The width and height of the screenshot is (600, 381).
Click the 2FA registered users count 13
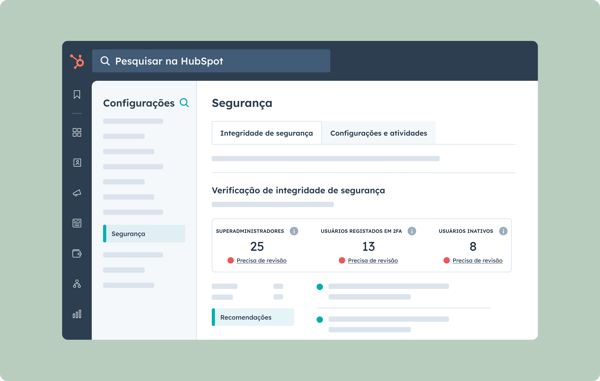[x=368, y=246]
